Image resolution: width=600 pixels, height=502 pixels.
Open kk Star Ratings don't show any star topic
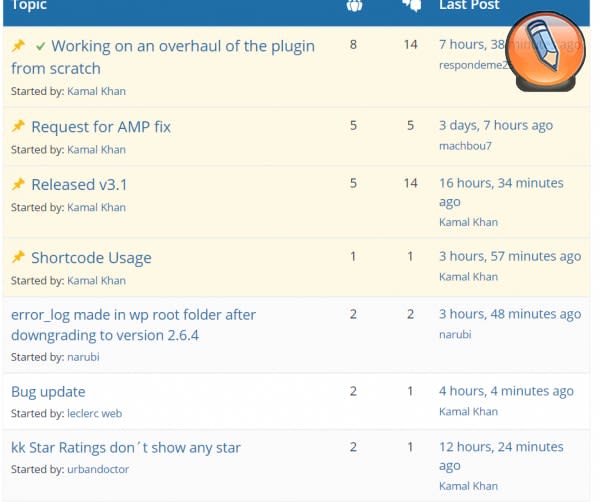(x=126, y=448)
